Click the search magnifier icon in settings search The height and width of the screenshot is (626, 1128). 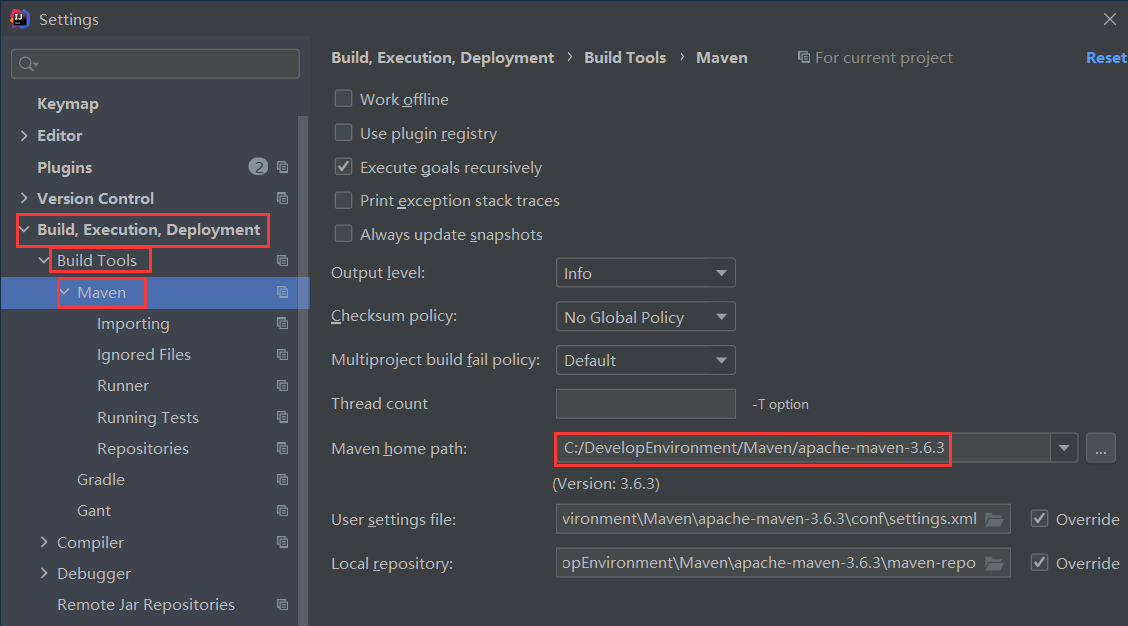pos(28,64)
